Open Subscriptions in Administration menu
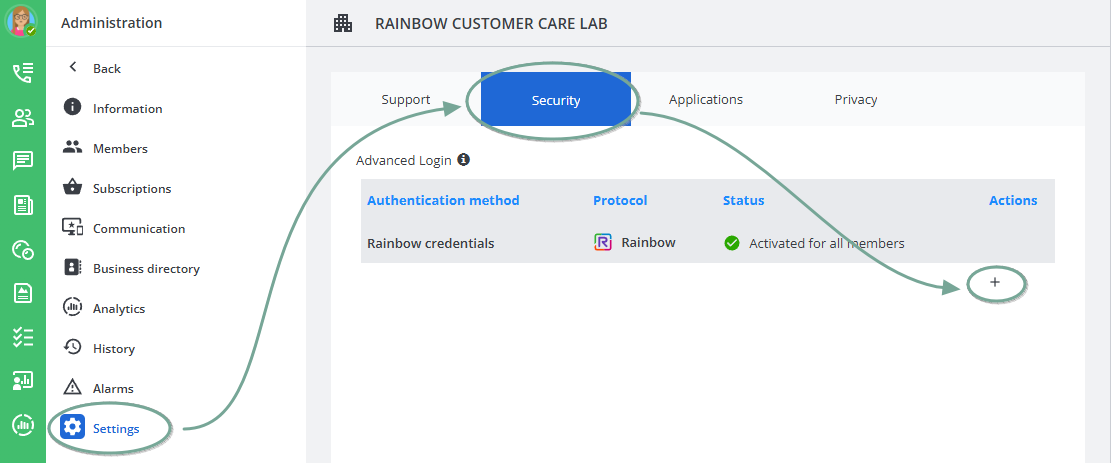Screen dimensions: 1111x463 [x=131, y=189]
